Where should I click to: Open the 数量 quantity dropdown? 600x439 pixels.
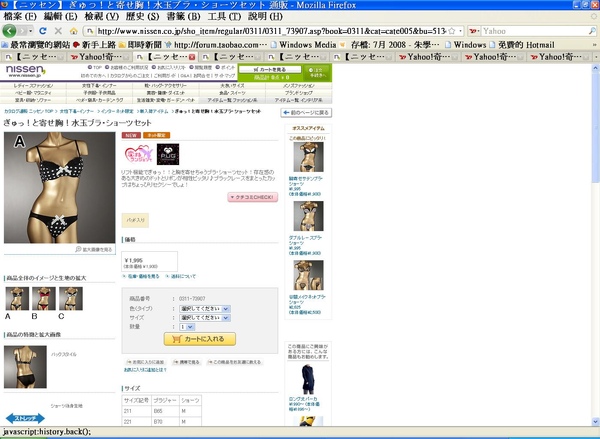coord(187,327)
